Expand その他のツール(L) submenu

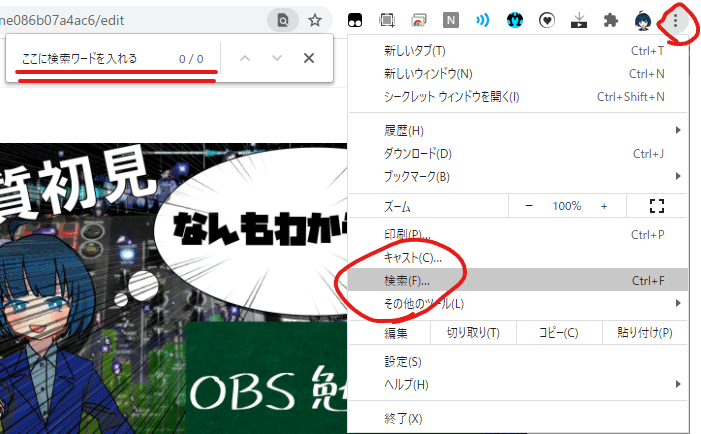(518, 303)
